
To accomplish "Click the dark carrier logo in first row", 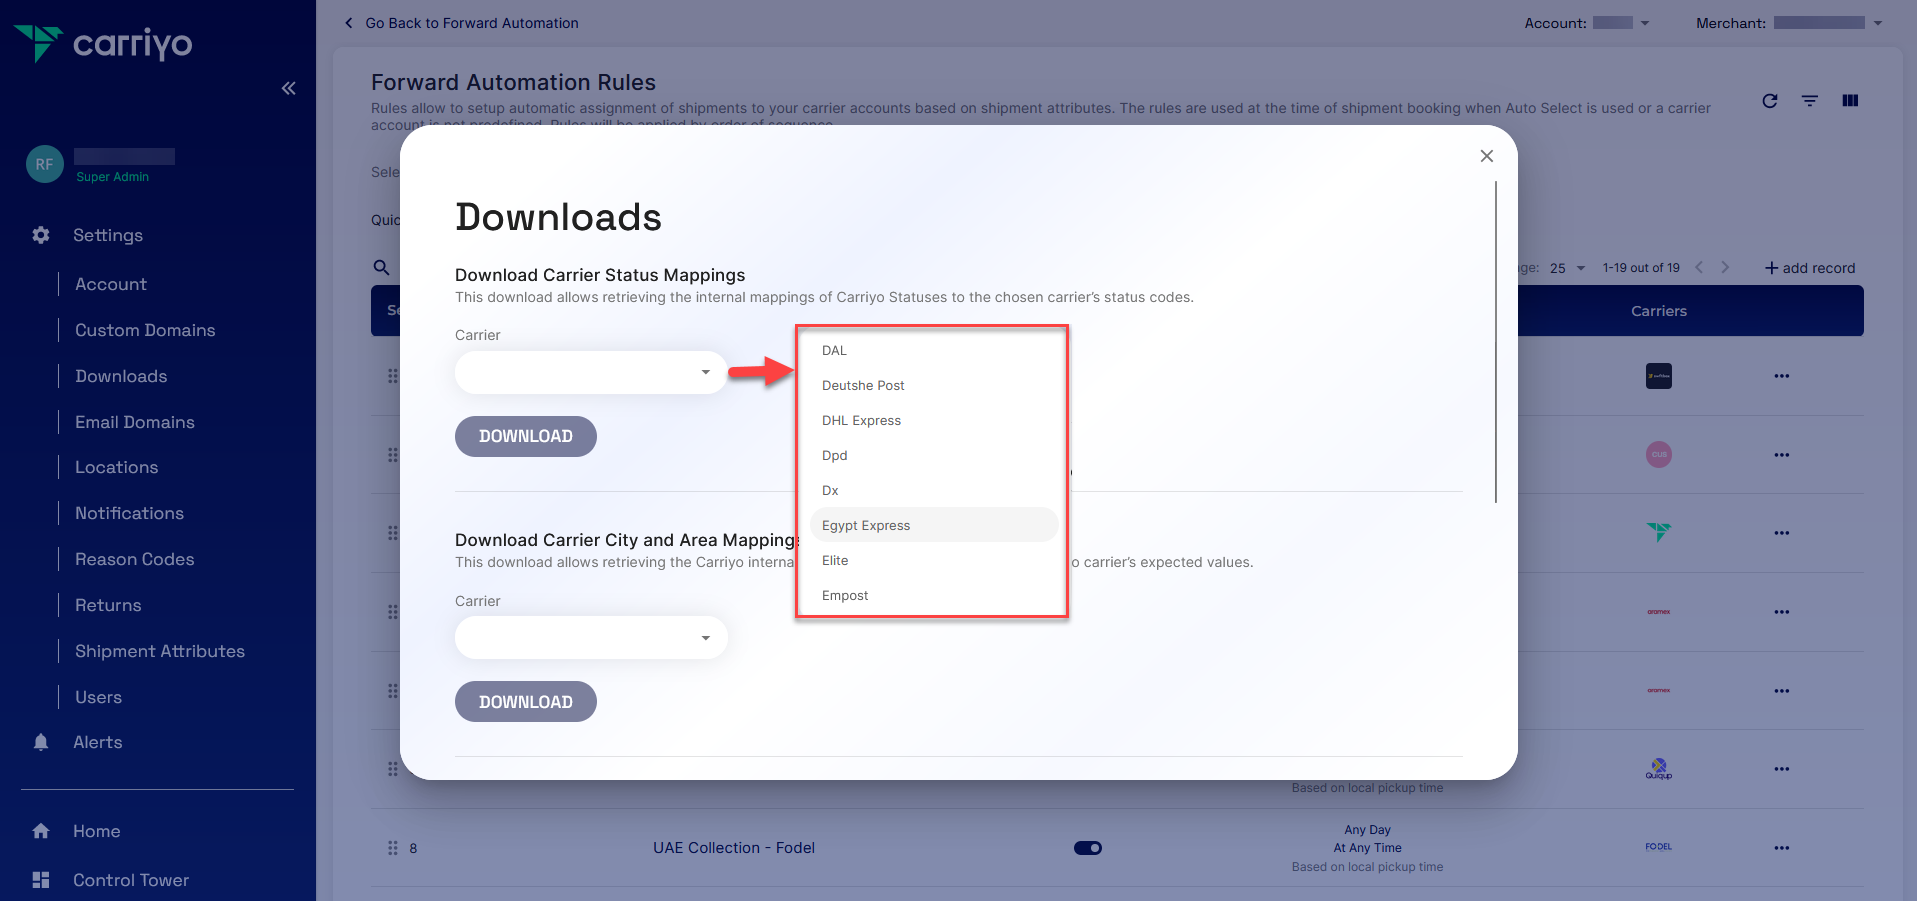I will point(1659,376).
